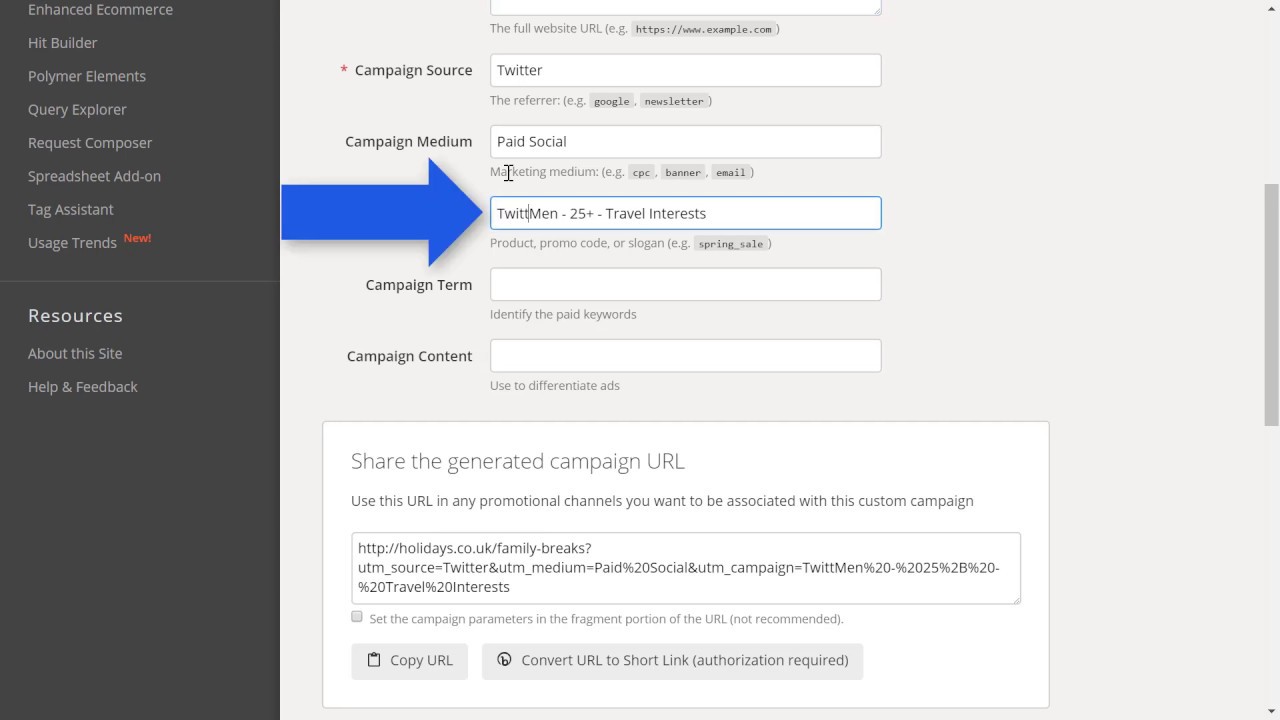Enable fragment portion campaign parameters checkbox
Screen dimensions: 1280x720
pyautogui.click(x=357, y=617)
